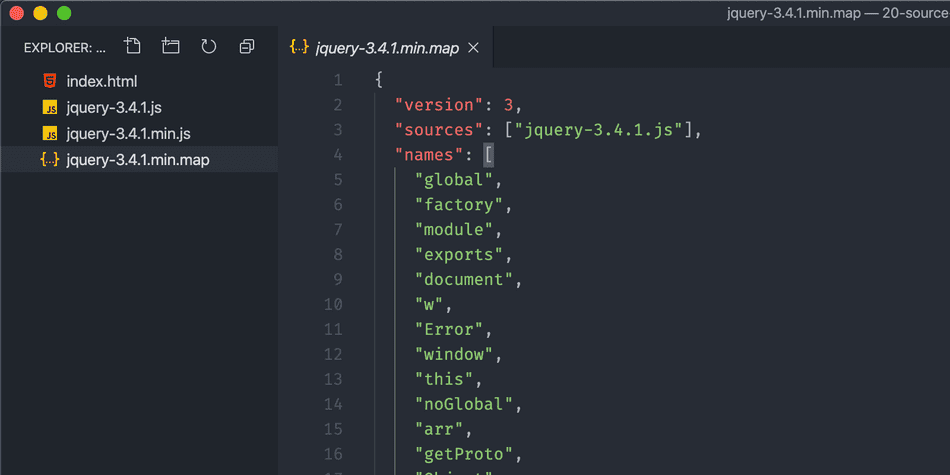
Task: Click the JS icon beside jquery-3.4.1.js
Action: (x=49, y=107)
